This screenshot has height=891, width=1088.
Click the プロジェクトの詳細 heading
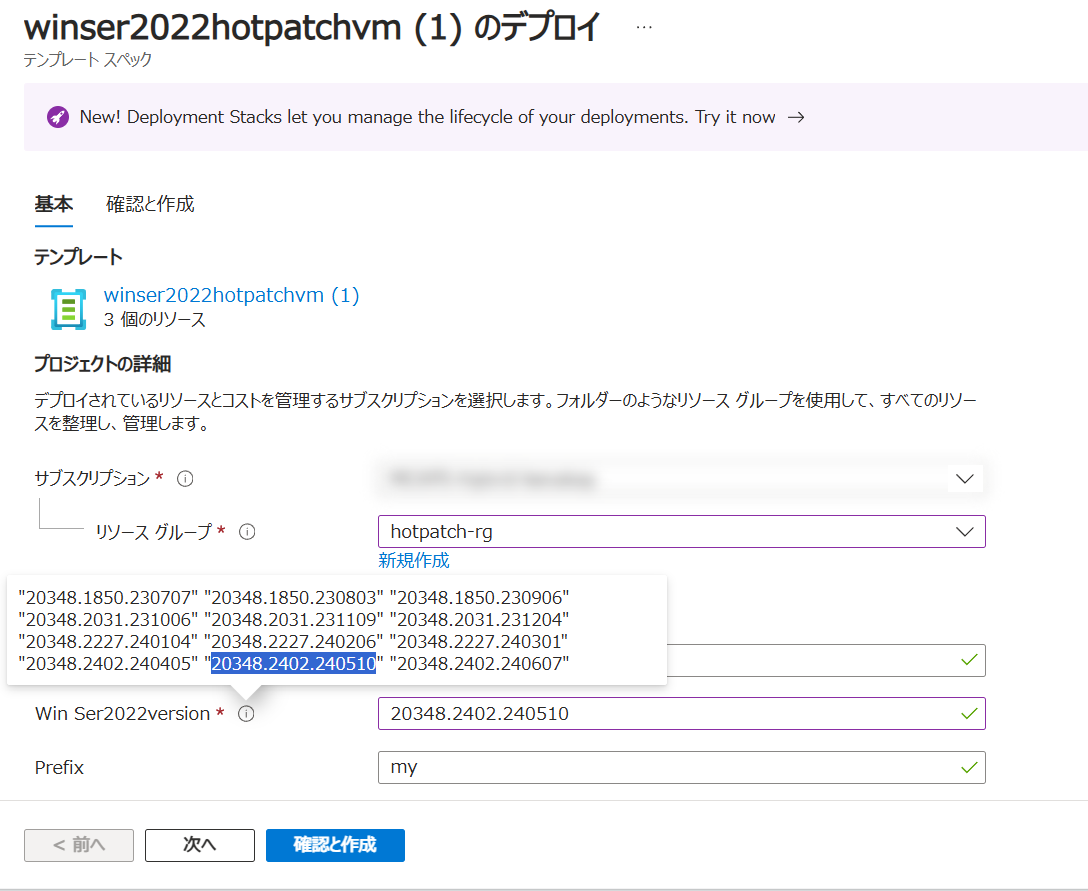tap(103, 364)
